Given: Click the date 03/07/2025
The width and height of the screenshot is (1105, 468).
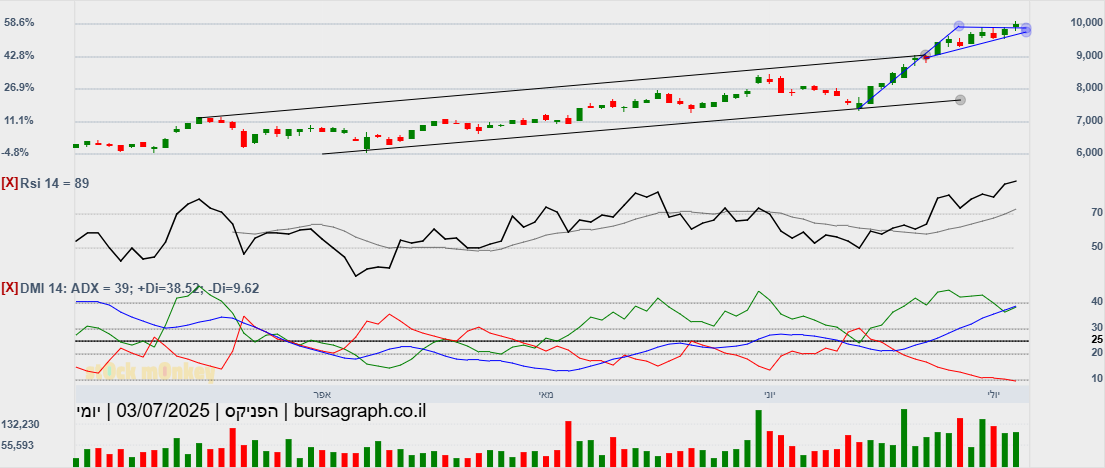Looking at the screenshot, I should click(163, 411).
